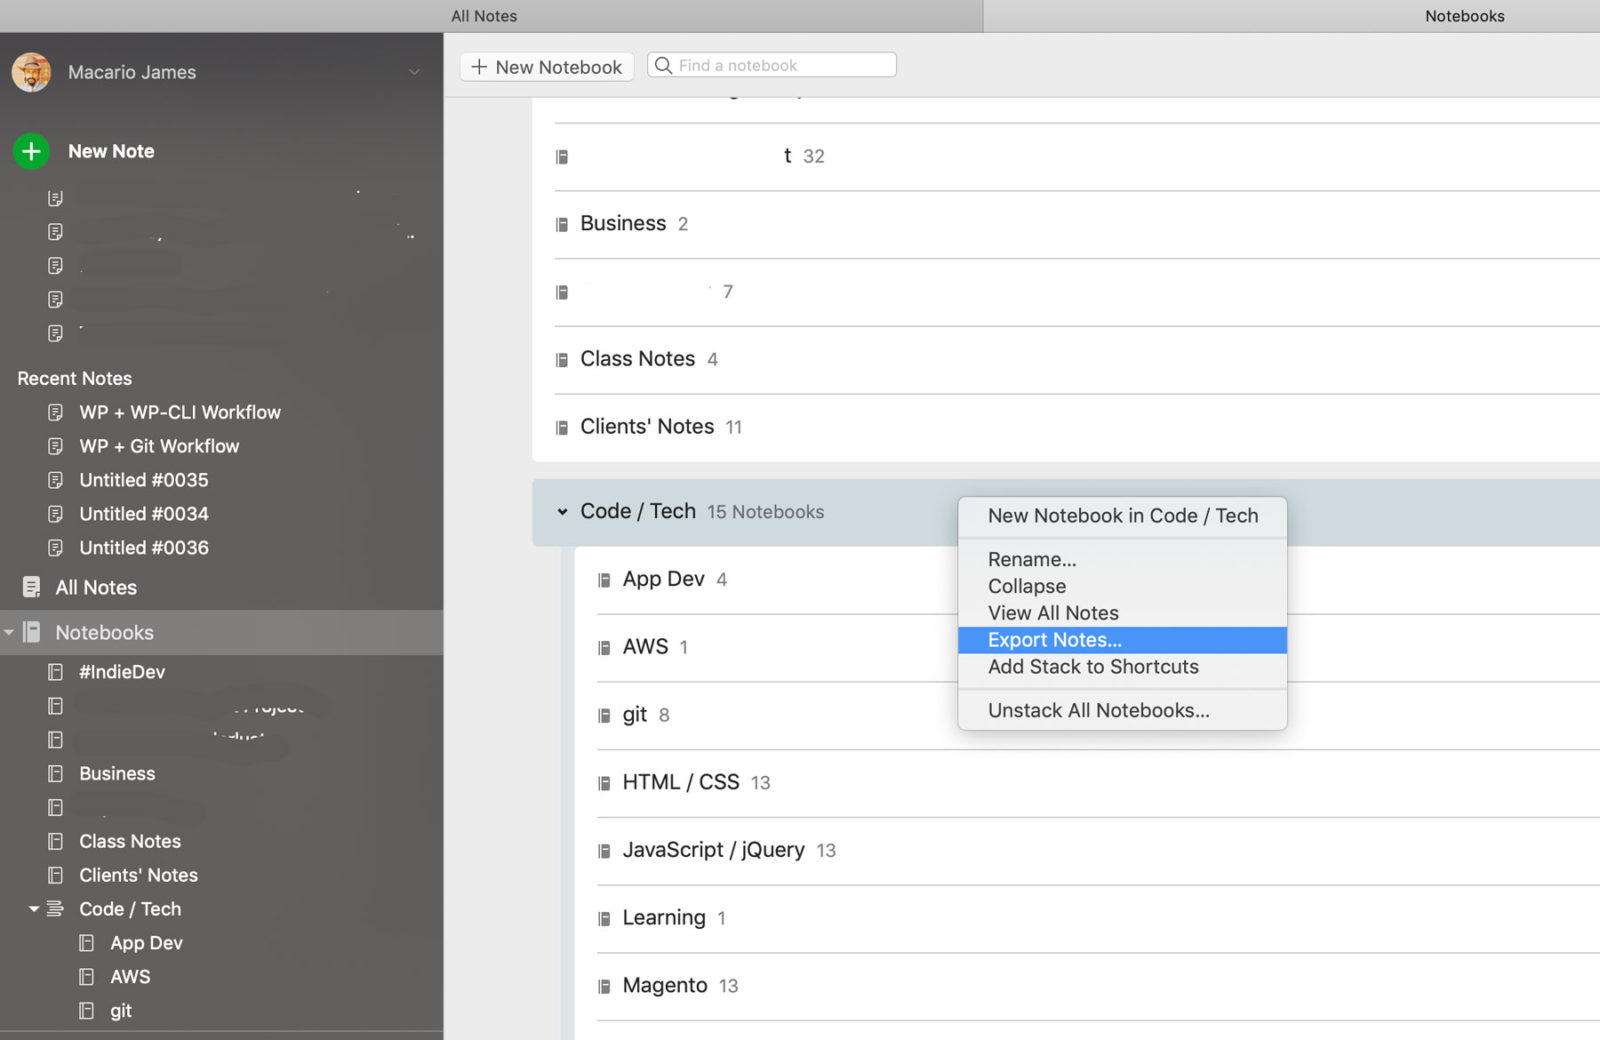This screenshot has height=1040, width=1600.
Task: Open Learning notebook row
Action: (1098, 918)
